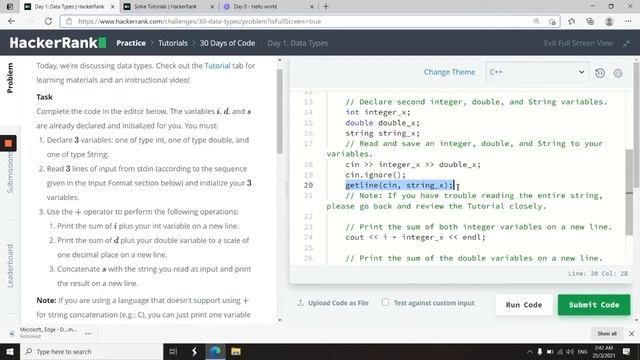Open File Explorer from taskbar

click(x=236, y=351)
